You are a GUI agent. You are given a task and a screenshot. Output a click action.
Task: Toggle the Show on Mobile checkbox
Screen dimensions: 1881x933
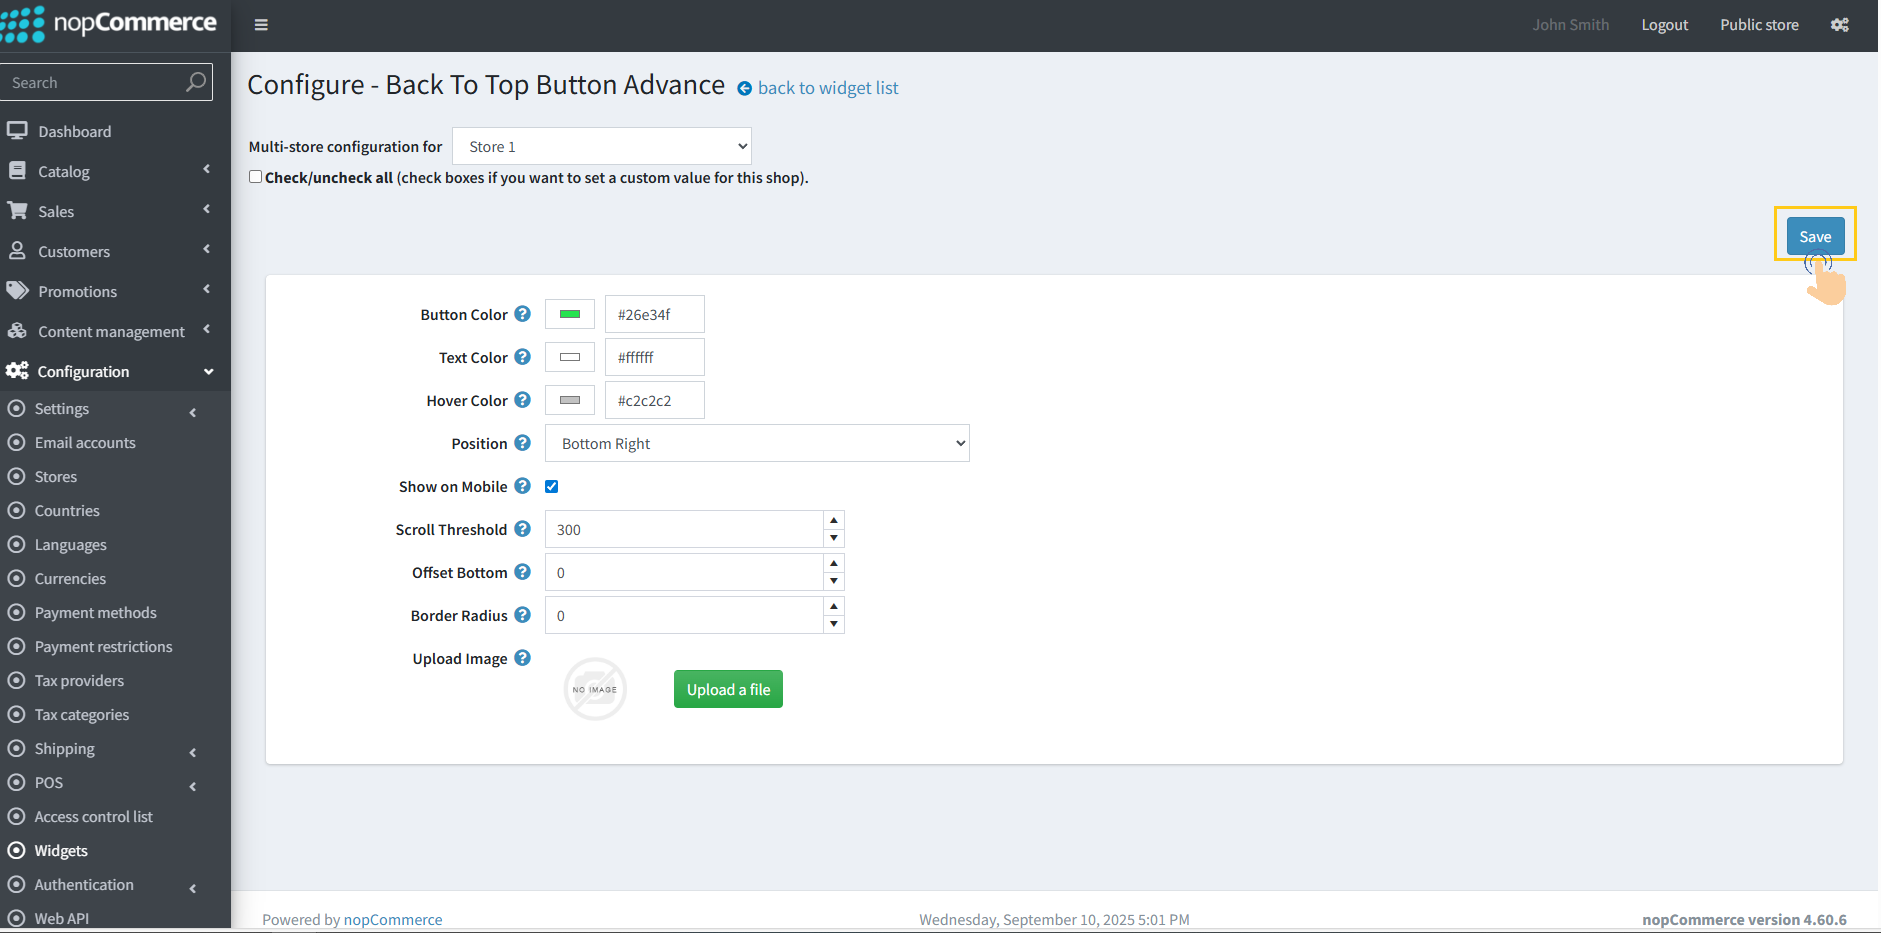coord(551,487)
